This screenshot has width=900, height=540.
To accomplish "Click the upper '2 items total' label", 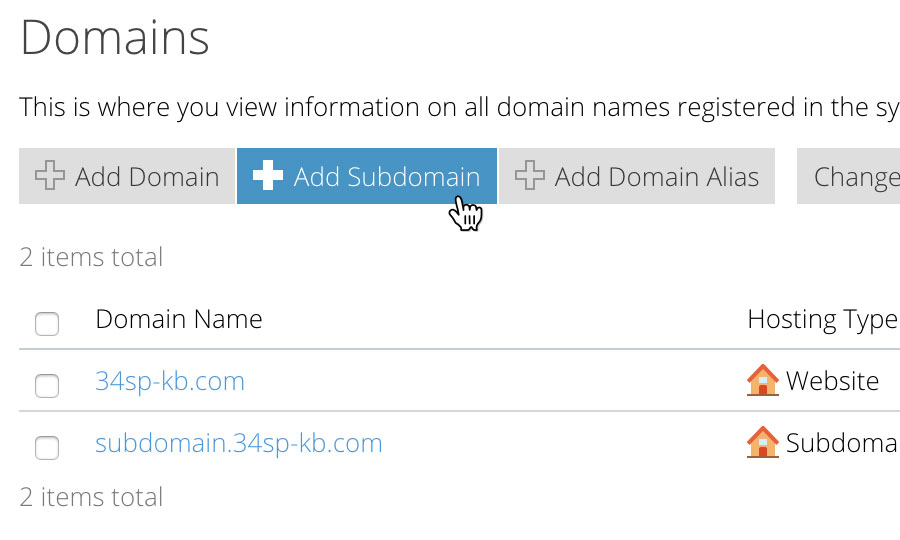I will tap(91, 257).
